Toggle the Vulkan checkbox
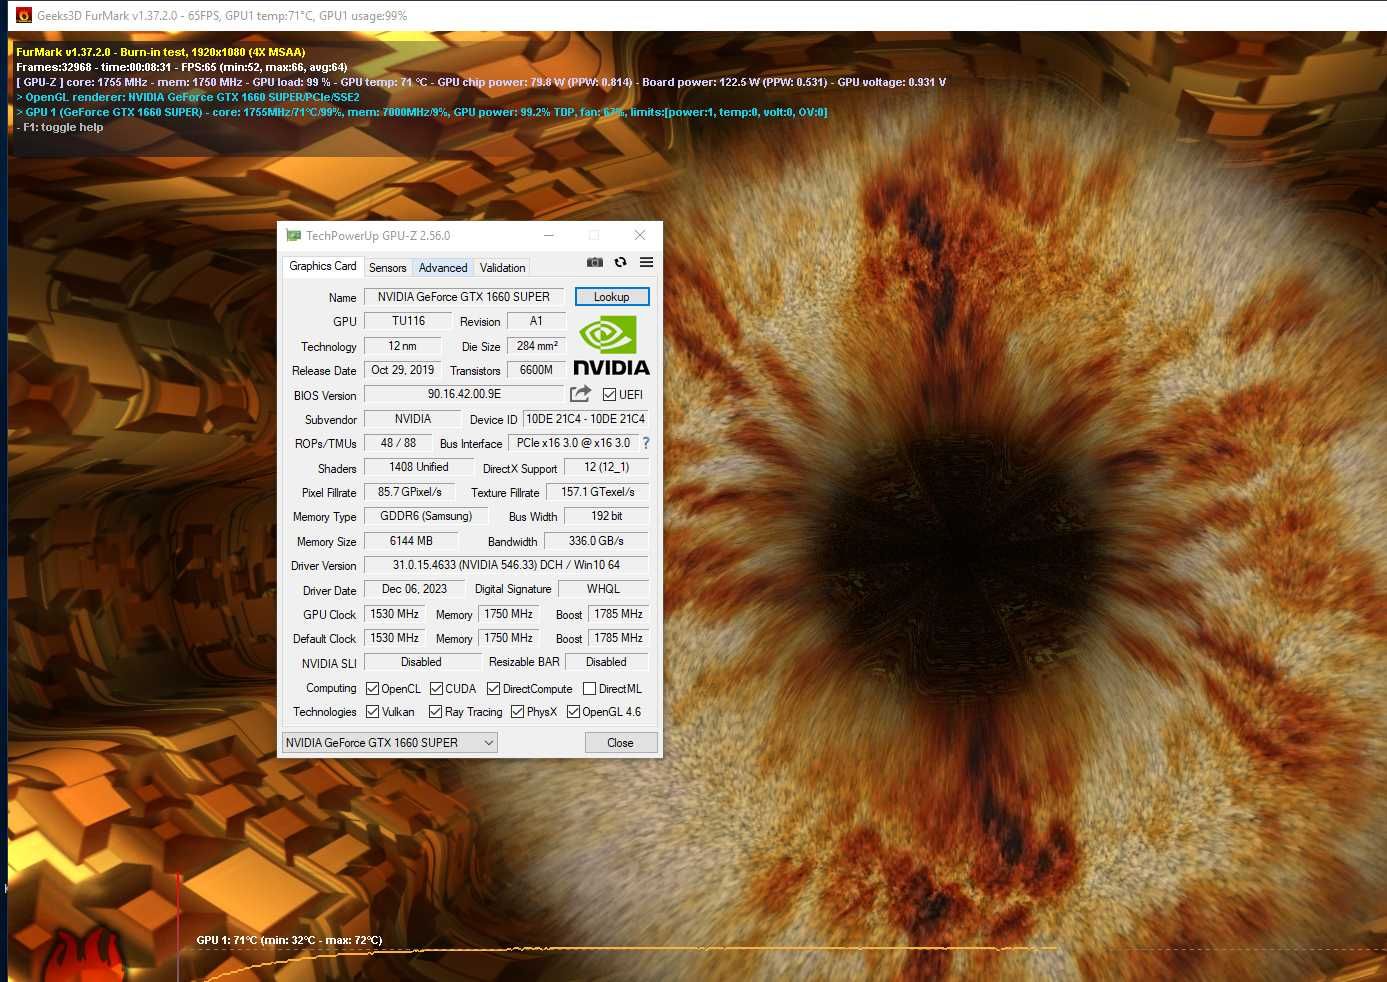This screenshot has height=982, width=1387. [x=372, y=712]
